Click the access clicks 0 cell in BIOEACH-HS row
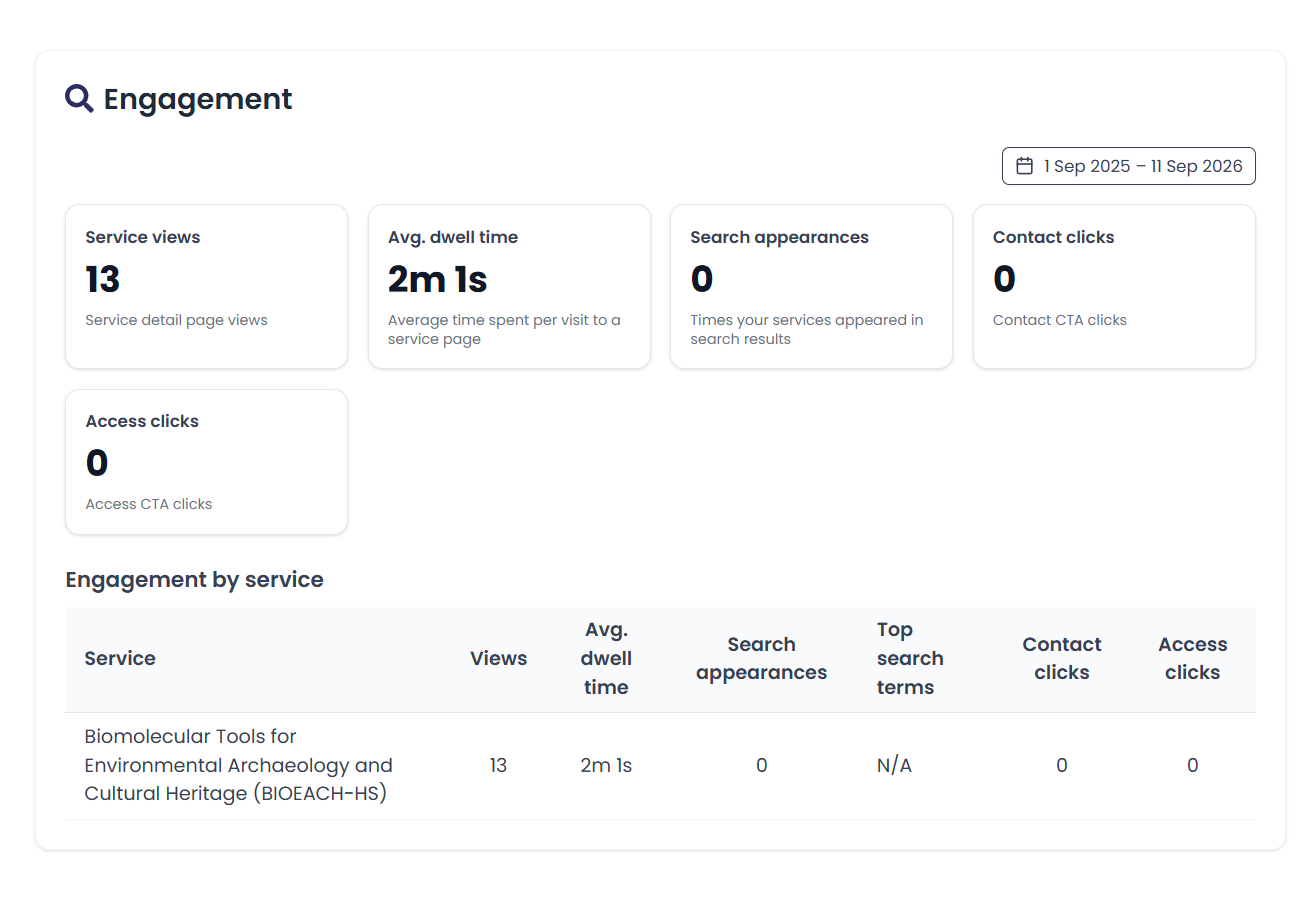This screenshot has height=920, width=1308. (x=1193, y=765)
